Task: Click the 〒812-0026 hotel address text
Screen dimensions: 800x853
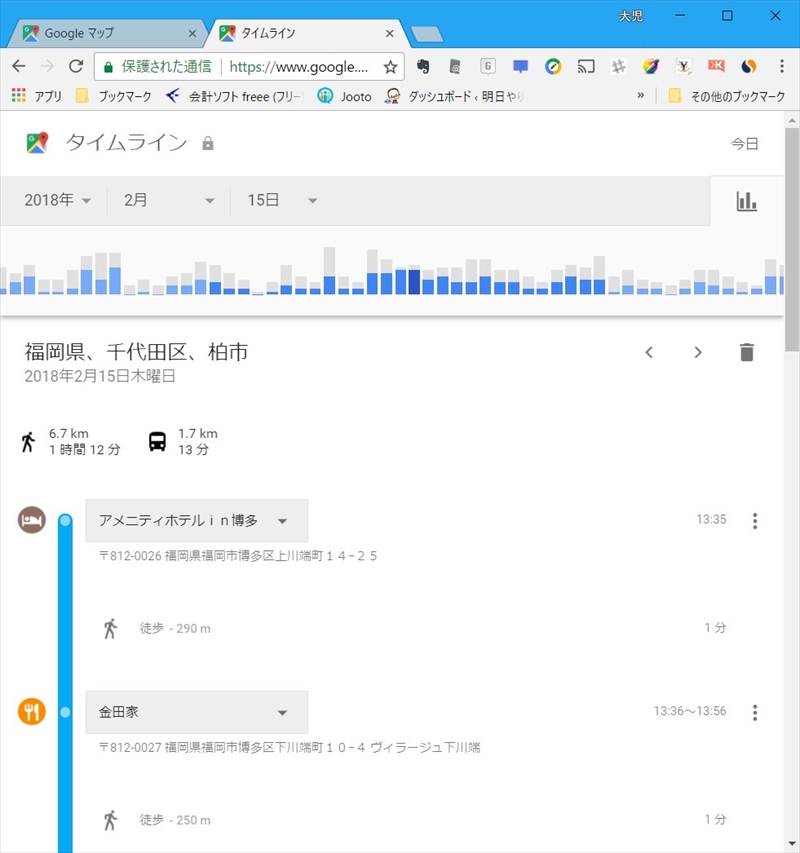Action: [x=238, y=556]
